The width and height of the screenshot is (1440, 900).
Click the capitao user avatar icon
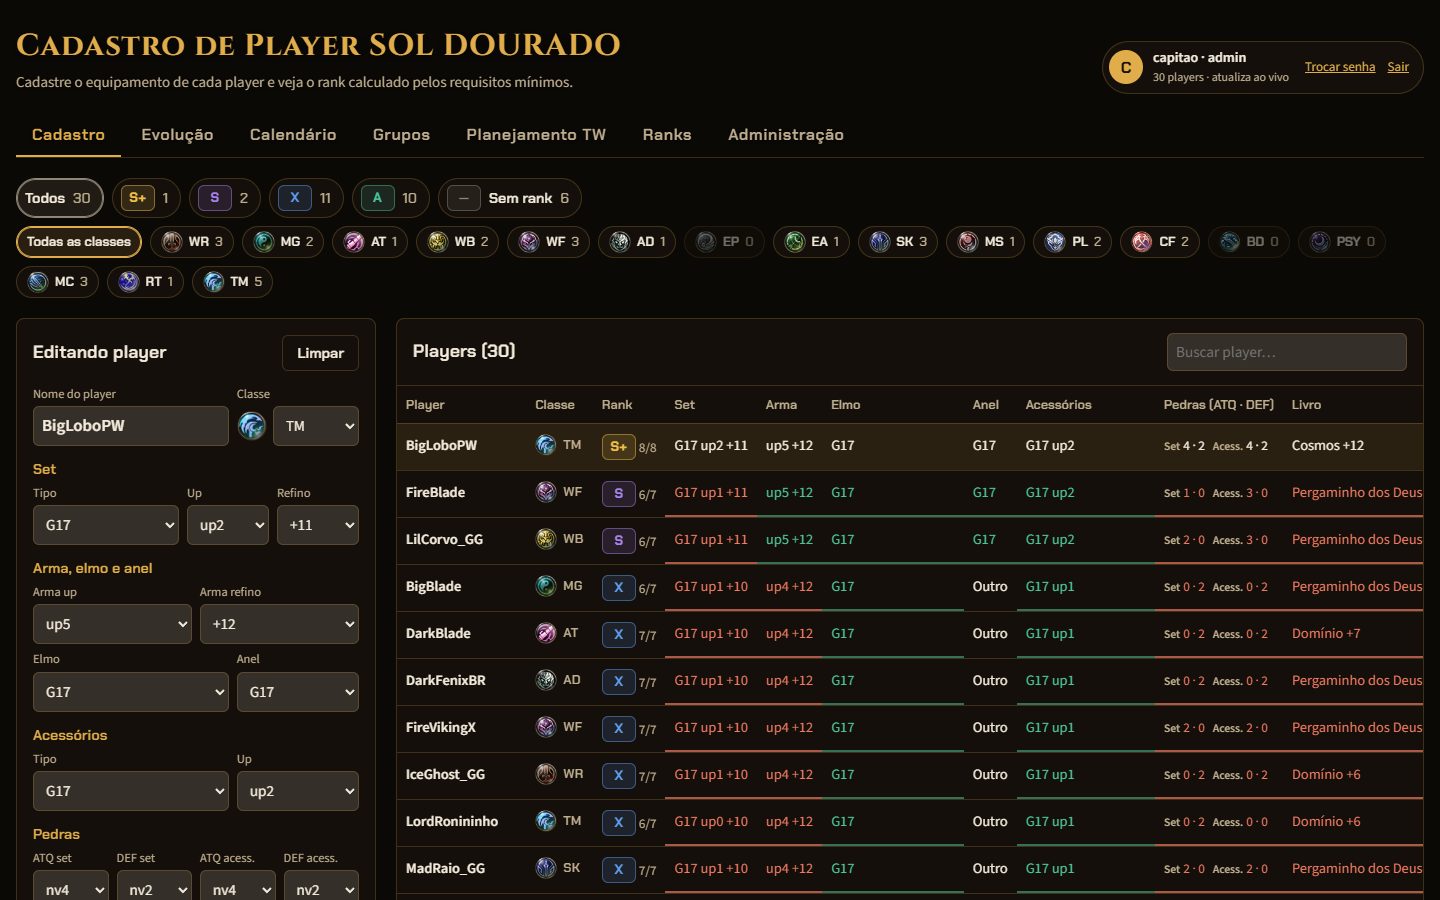tap(1126, 67)
